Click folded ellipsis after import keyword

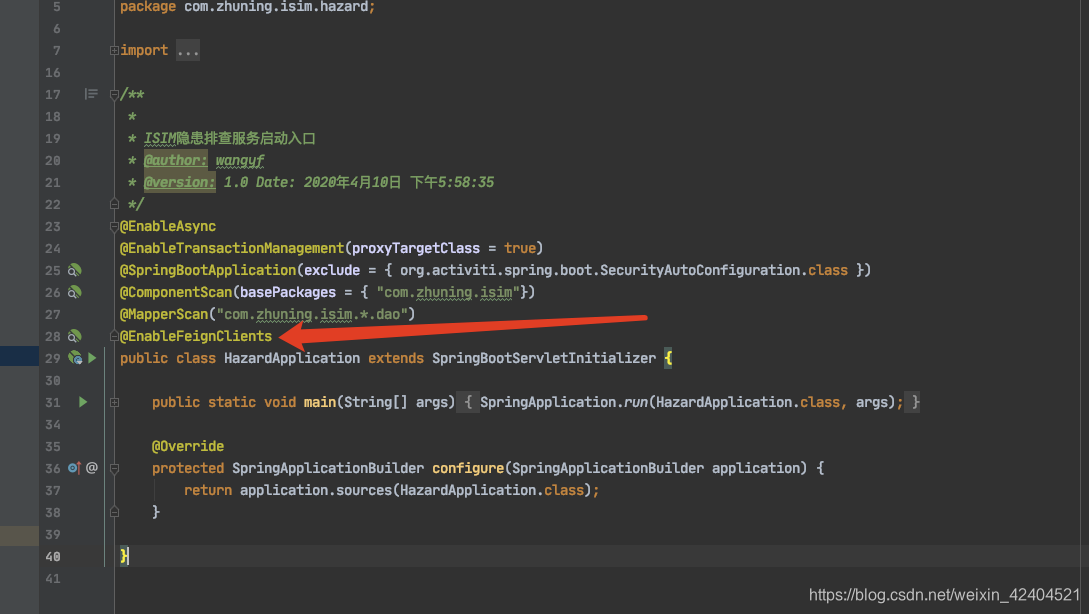pos(188,51)
